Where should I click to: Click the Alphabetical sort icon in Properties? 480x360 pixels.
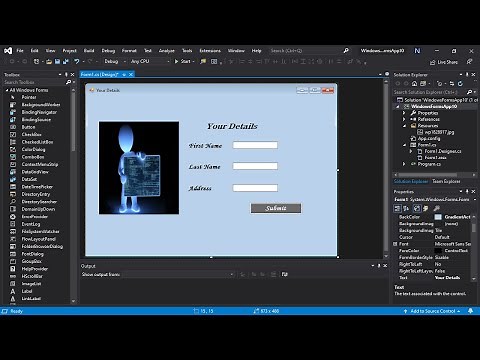point(406,209)
